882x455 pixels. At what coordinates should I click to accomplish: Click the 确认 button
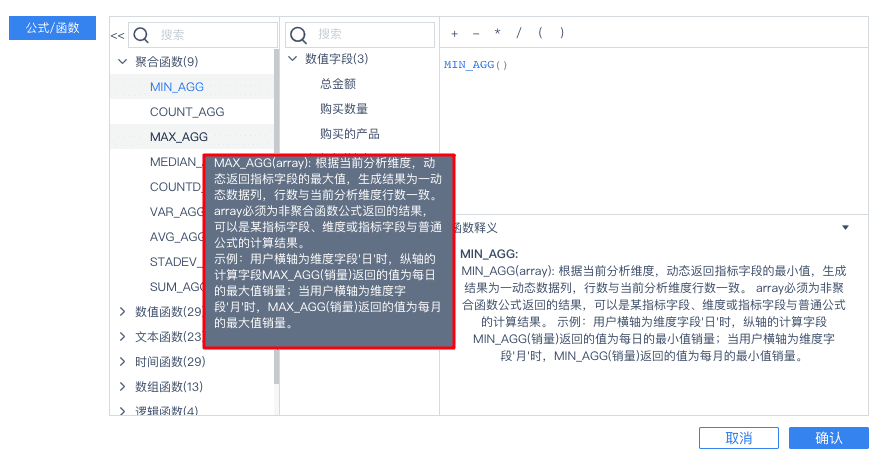(829, 438)
